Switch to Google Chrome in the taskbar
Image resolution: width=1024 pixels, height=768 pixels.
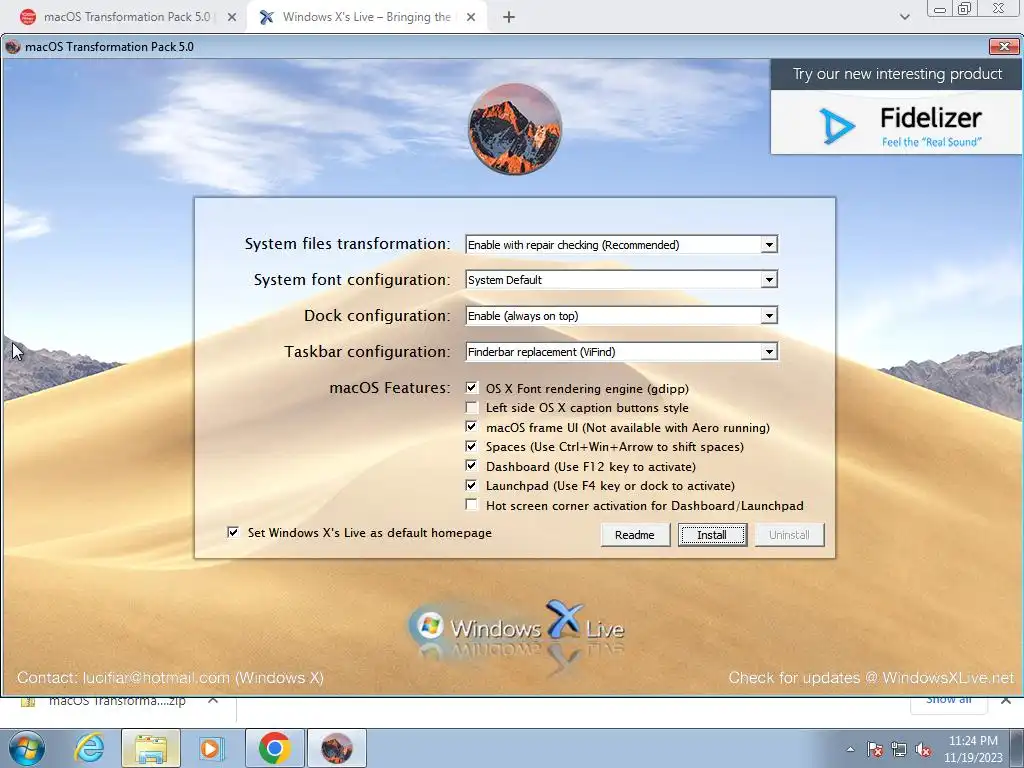(x=274, y=748)
